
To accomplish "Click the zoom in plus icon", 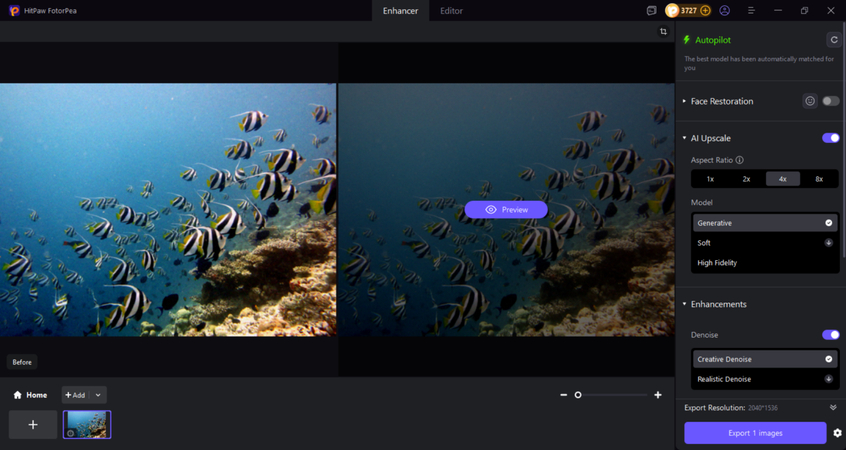I will coord(657,395).
